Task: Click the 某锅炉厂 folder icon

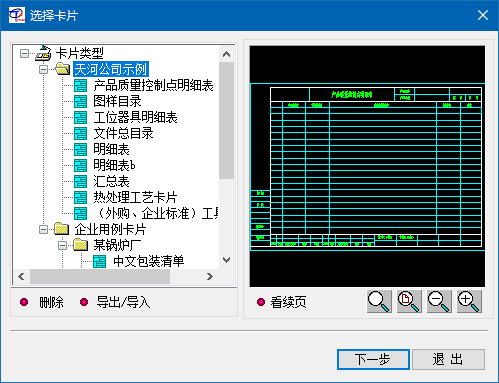Action: coord(81,245)
